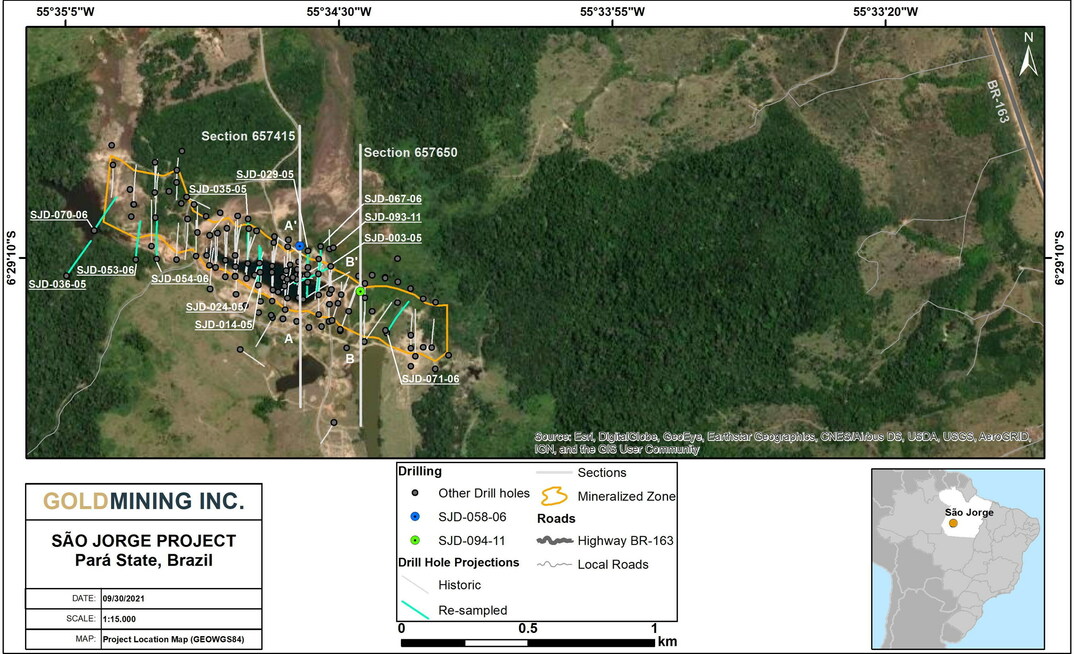The width and height of the screenshot is (1074, 654).
Task: Click the SJD-070-06 drill hole label
Action: tap(57, 213)
